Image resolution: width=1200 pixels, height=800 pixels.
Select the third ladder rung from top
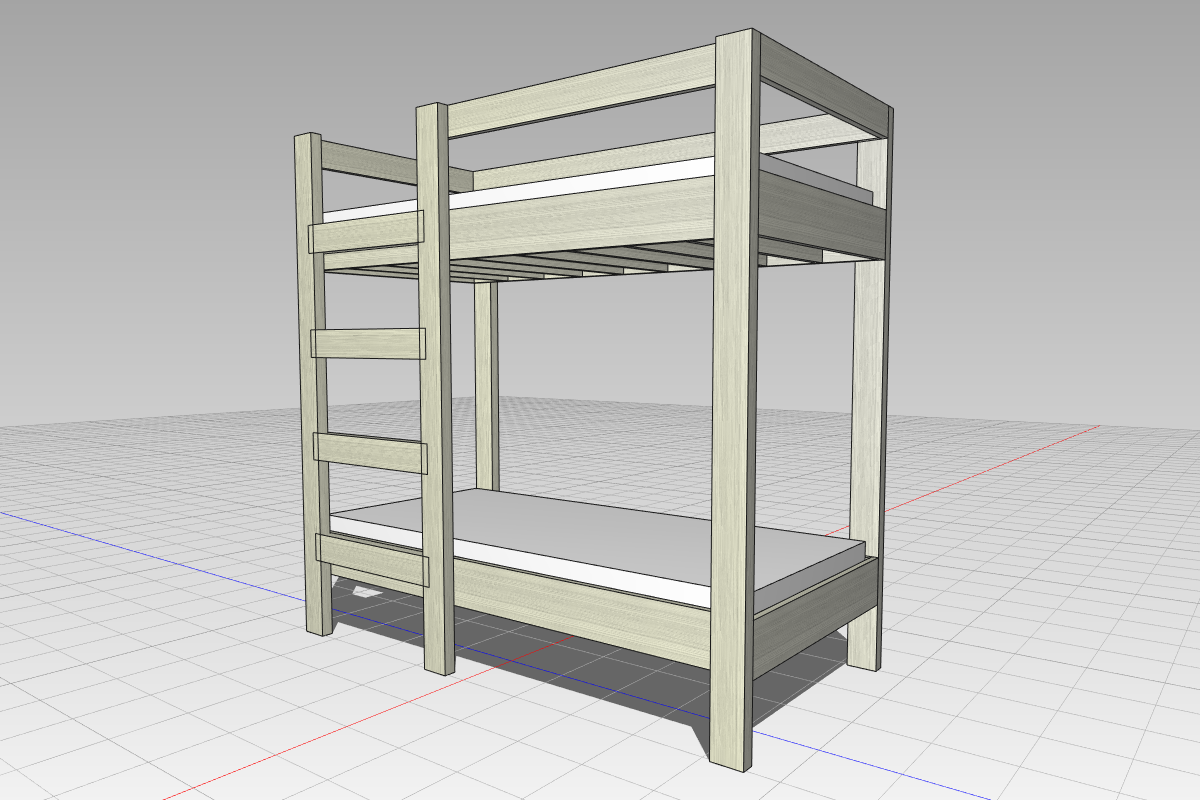[x=371, y=452]
